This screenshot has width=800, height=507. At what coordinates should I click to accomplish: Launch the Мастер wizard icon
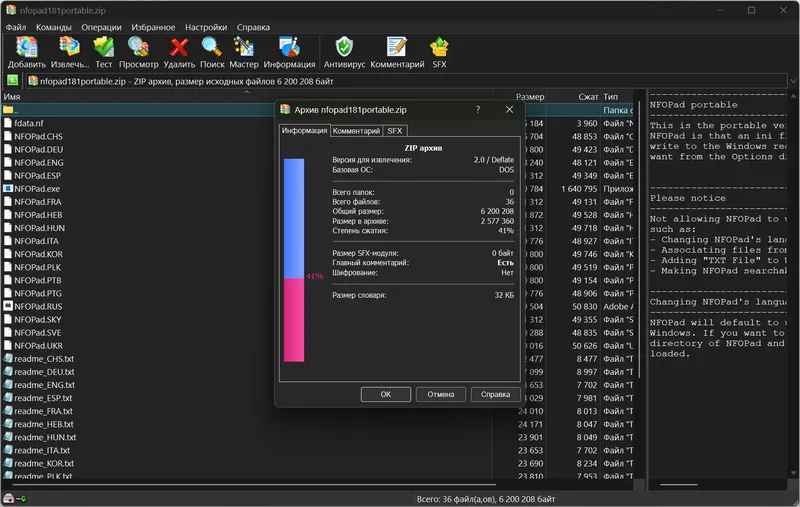tap(244, 47)
